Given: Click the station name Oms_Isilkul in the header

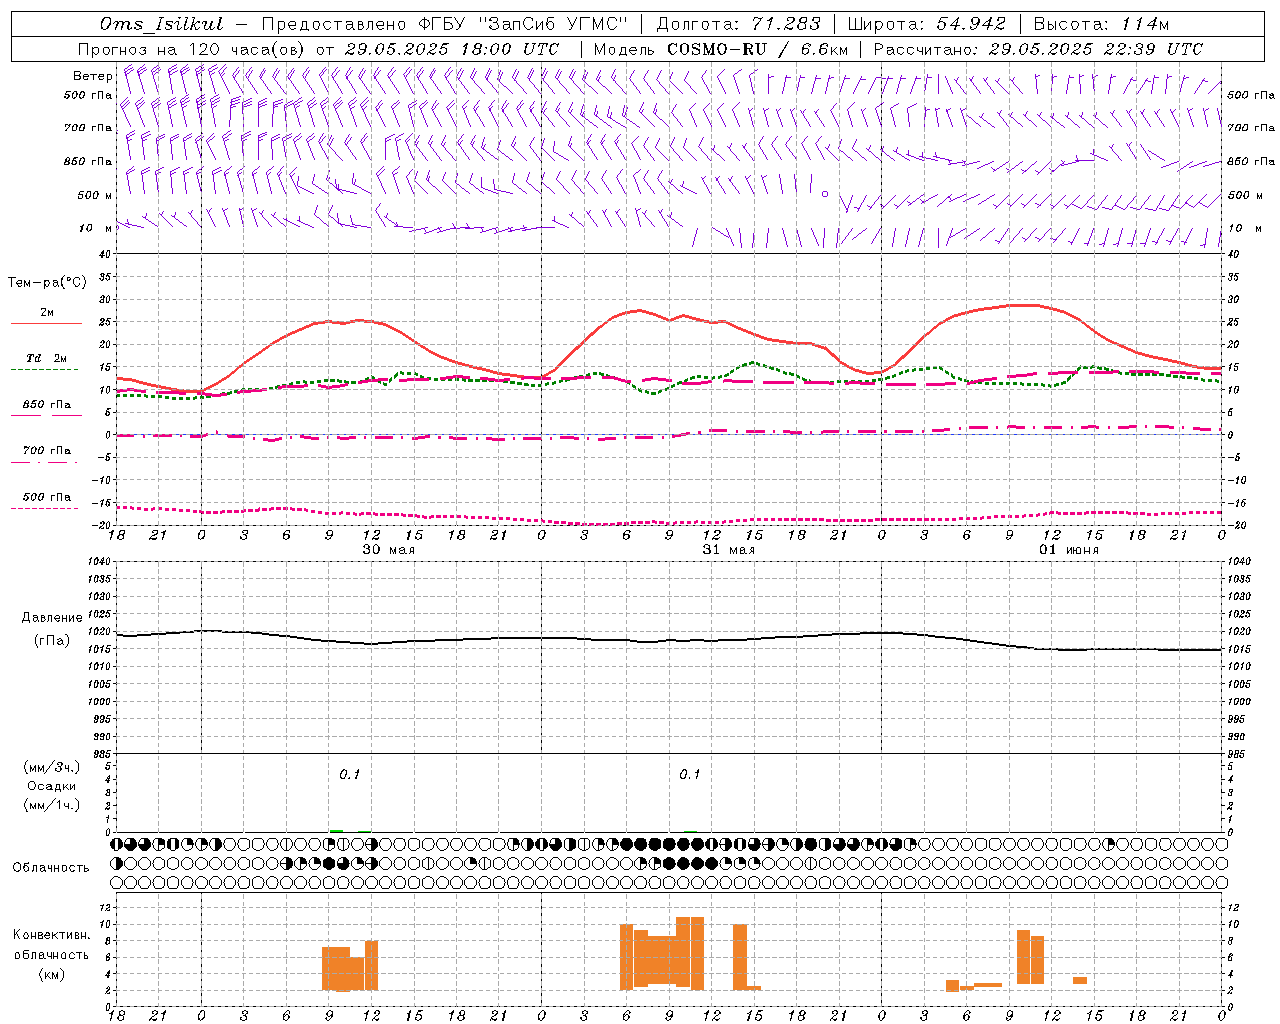Looking at the screenshot, I should (x=162, y=24).
